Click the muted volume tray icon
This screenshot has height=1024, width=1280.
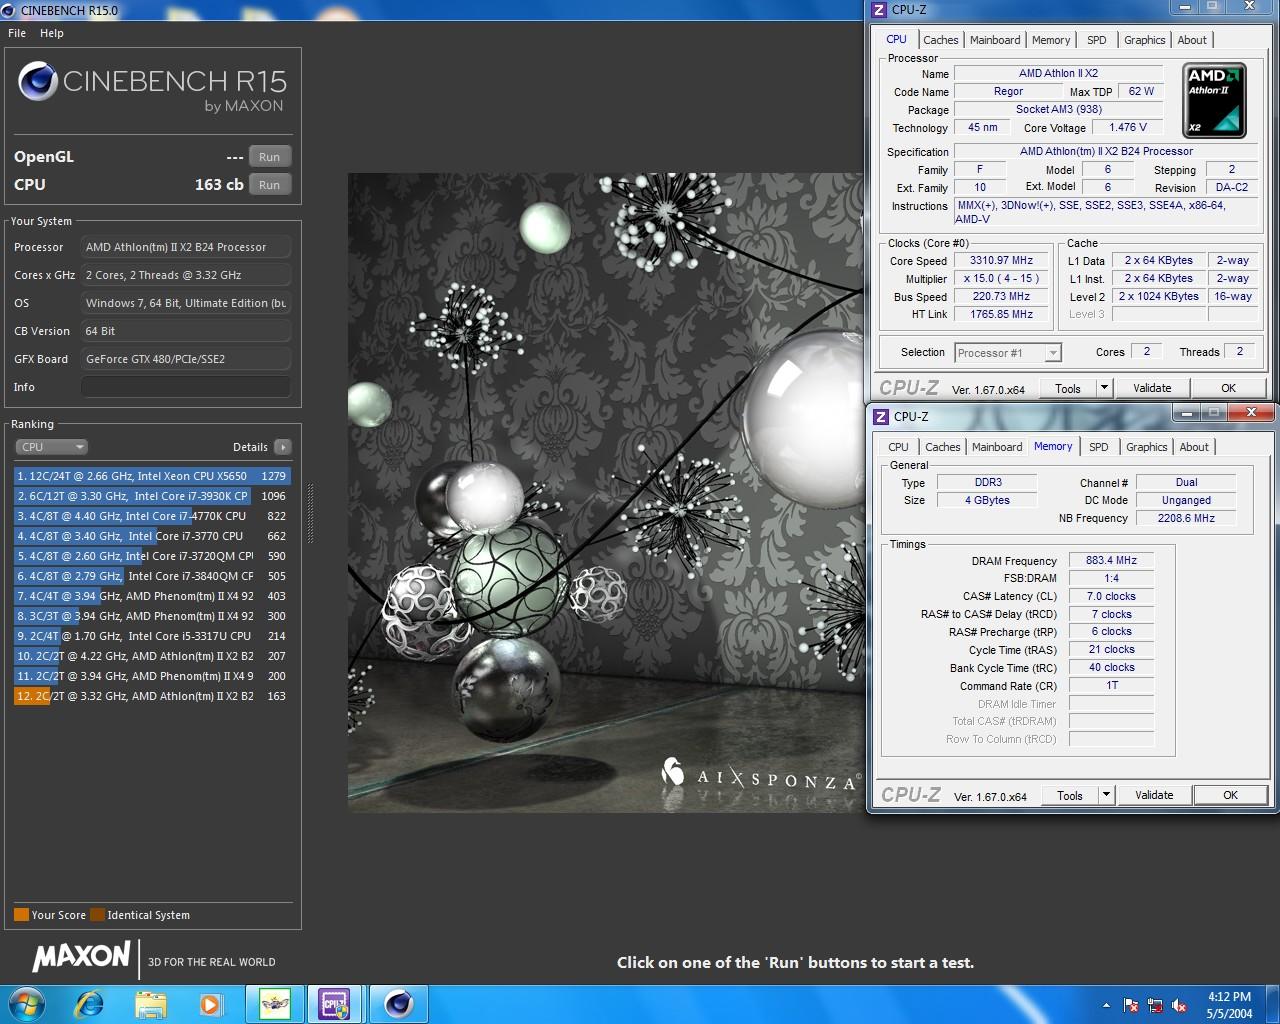pyautogui.click(x=1179, y=1005)
